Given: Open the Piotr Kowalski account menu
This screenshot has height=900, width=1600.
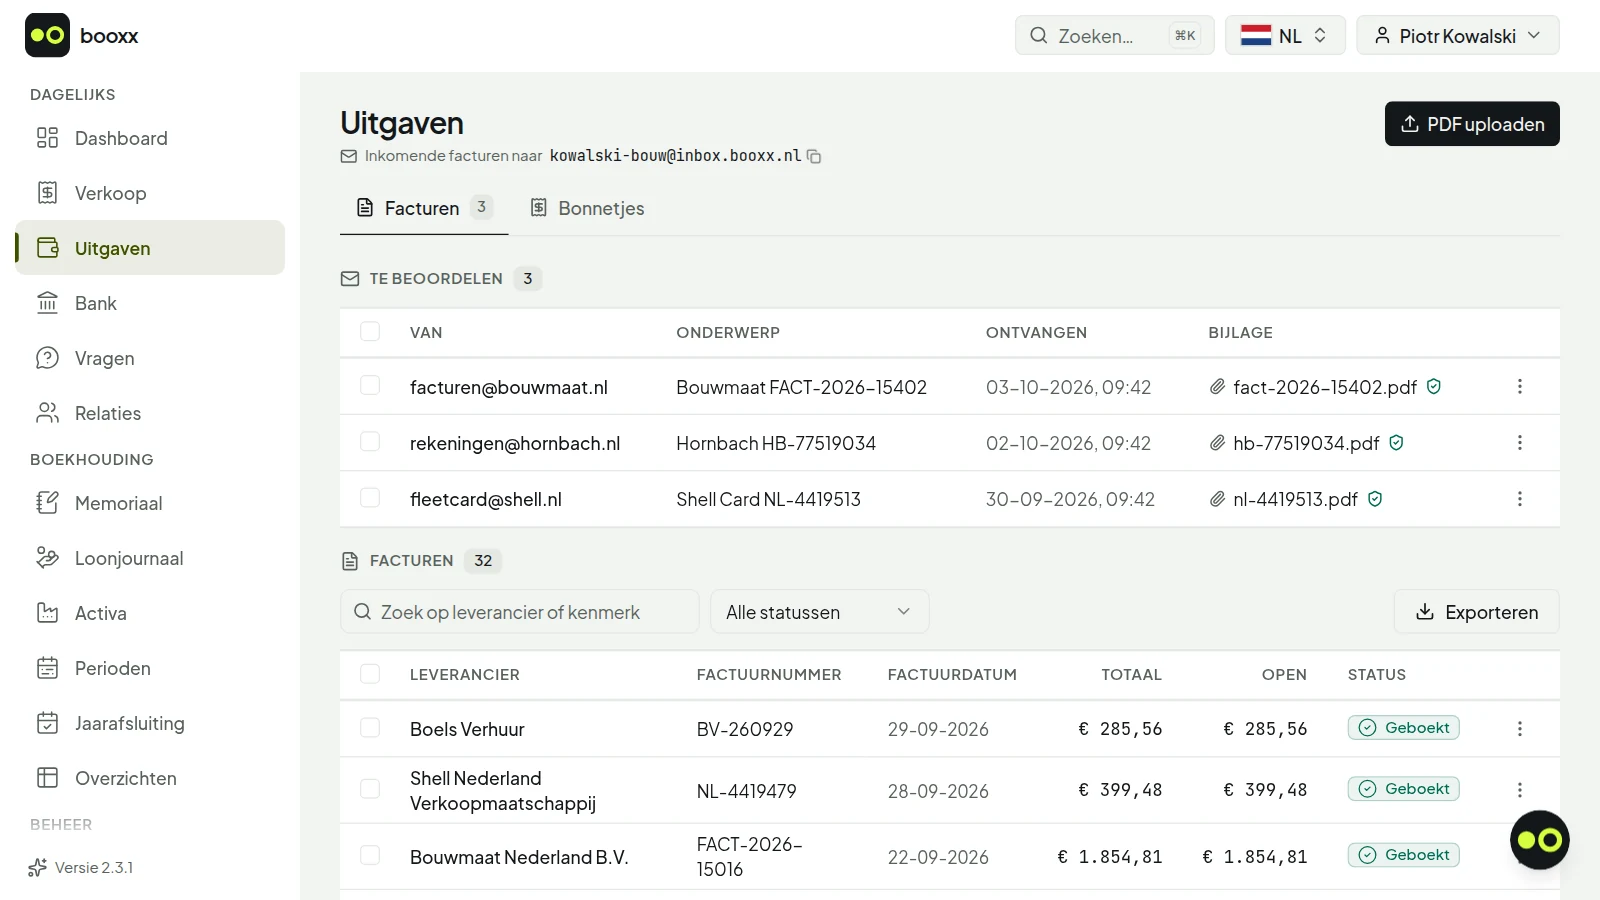Looking at the screenshot, I should click(1458, 36).
